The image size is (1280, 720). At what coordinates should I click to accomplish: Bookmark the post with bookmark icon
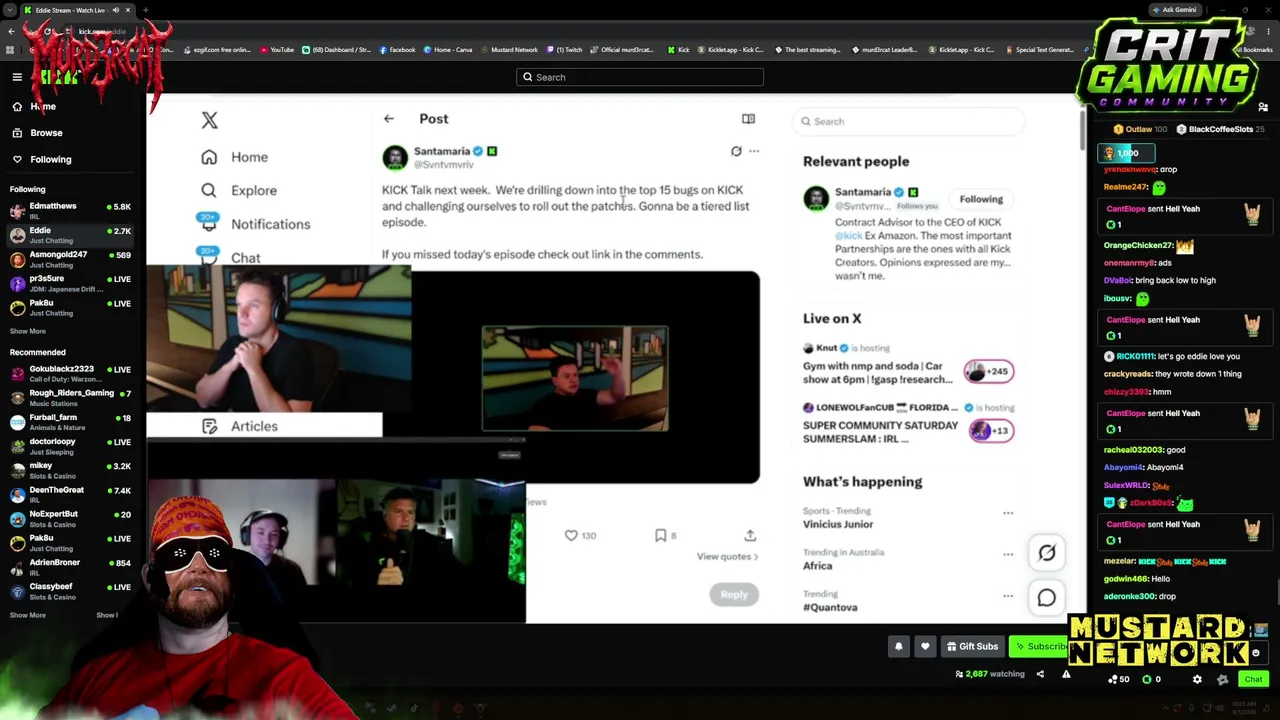(660, 536)
